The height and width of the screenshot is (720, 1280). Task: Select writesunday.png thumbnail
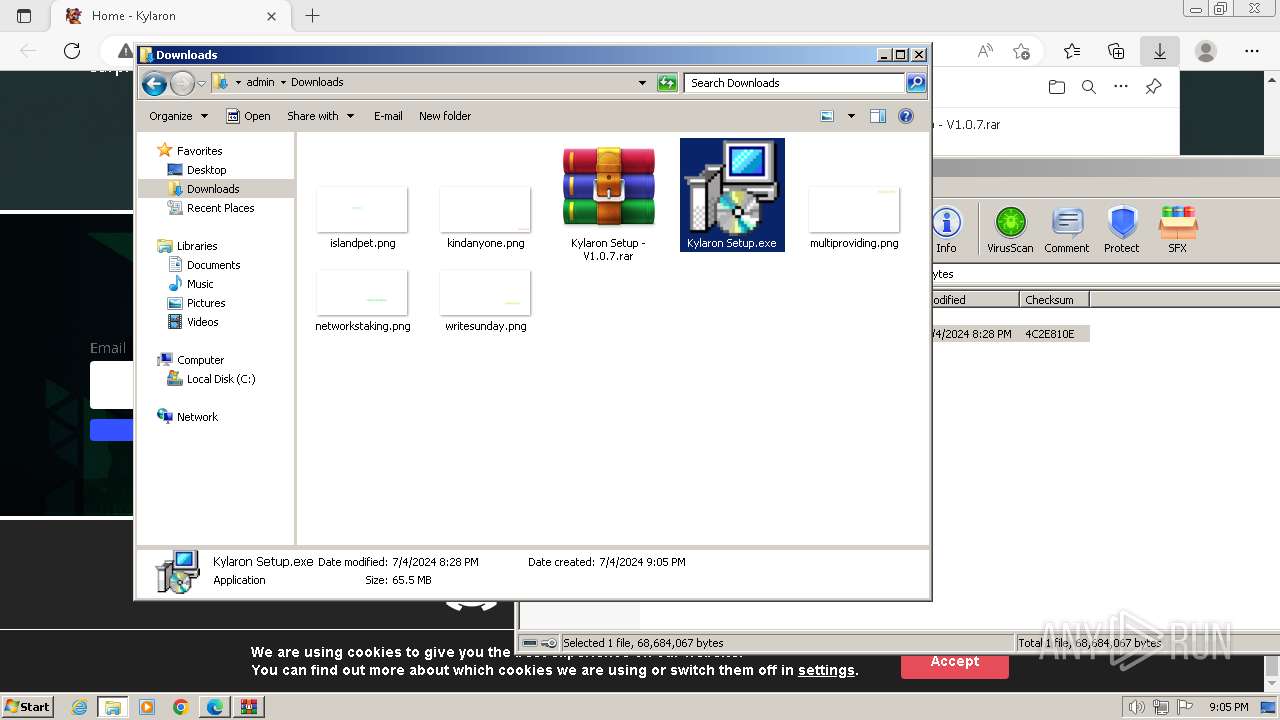coord(485,292)
